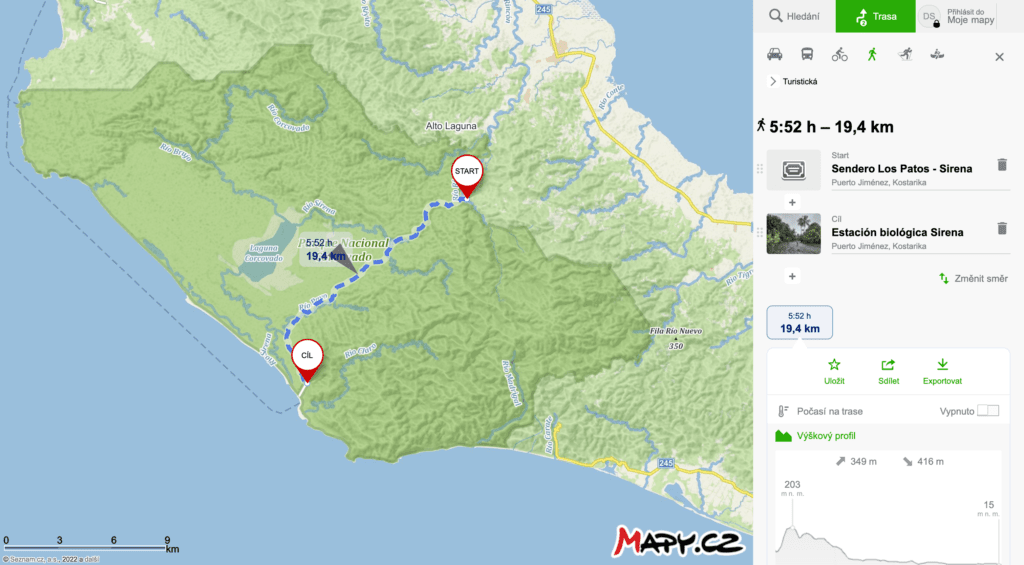The height and width of the screenshot is (565, 1024).
Task: Choose the cross-country skiing mode icon
Action: (x=904, y=55)
